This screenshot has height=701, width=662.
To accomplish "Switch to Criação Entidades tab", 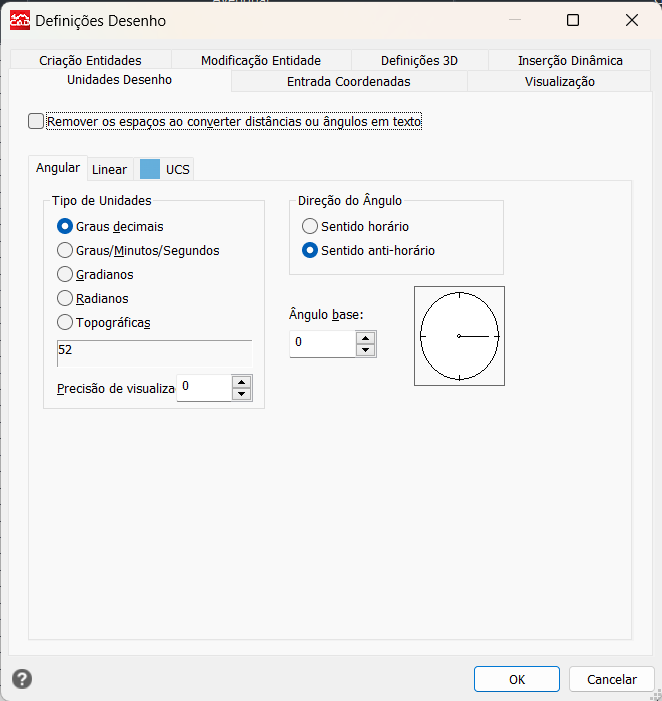I will [90, 60].
